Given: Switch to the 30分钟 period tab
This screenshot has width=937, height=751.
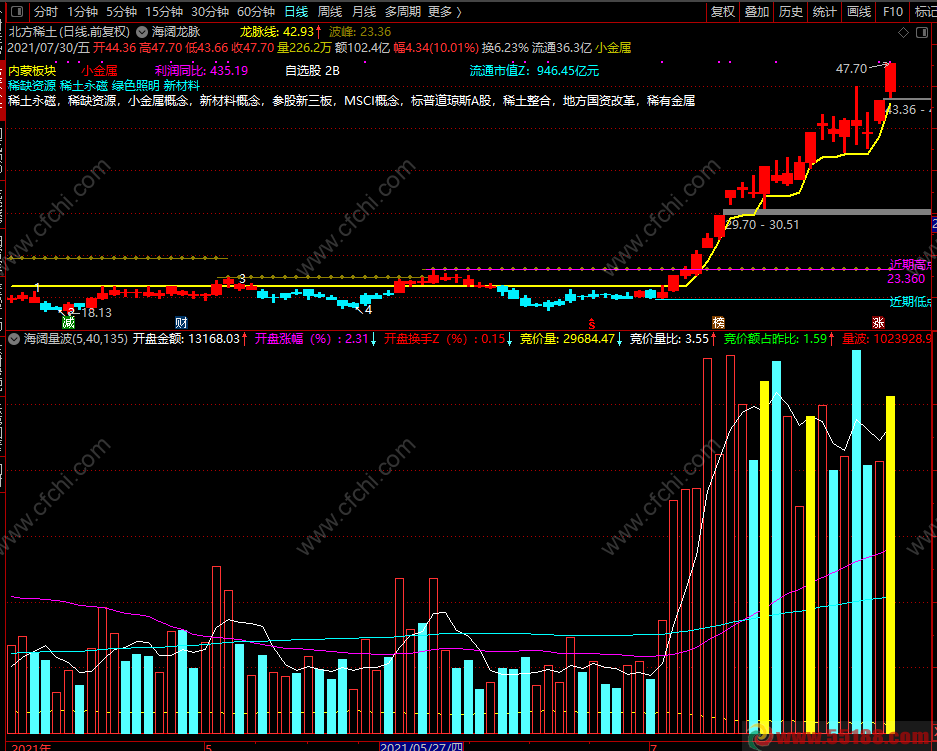Looking at the screenshot, I should (x=210, y=11).
